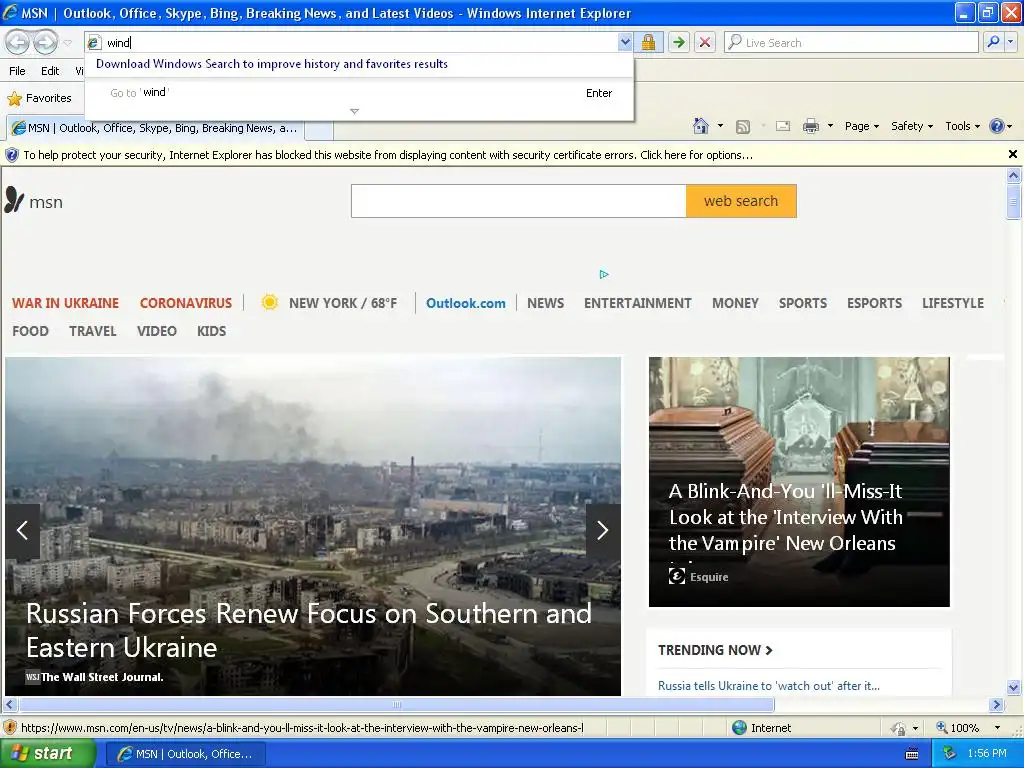Open the Page menu
The height and width of the screenshot is (768, 1024).
(x=861, y=126)
